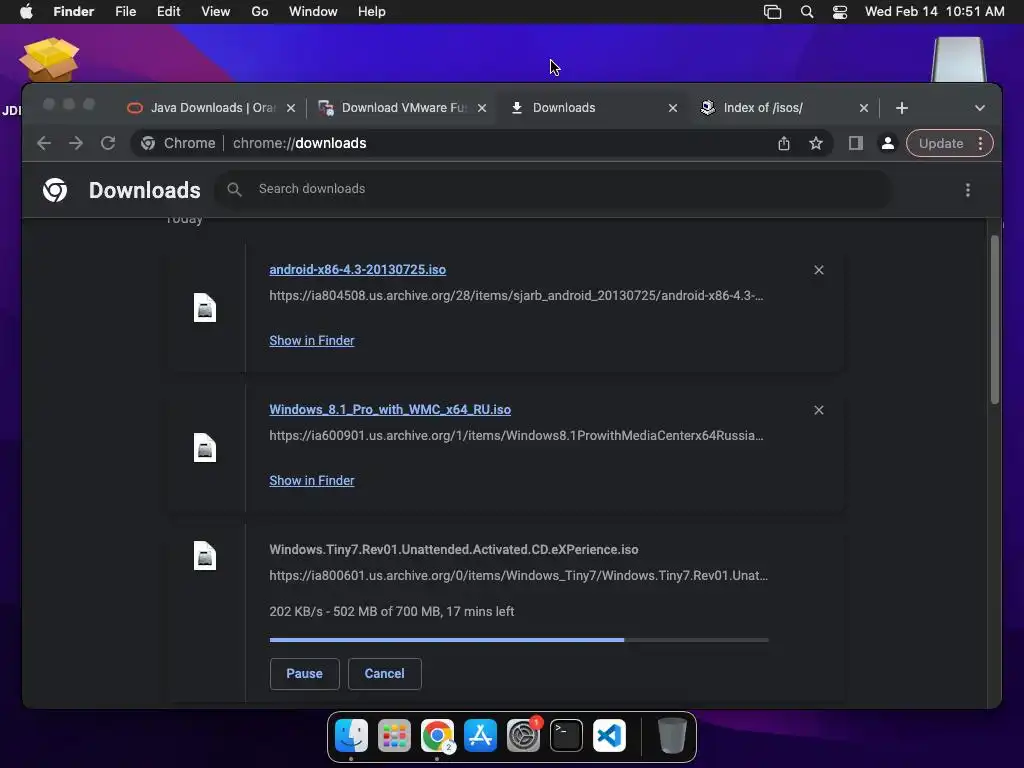Close the Java Downloads tab
This screenshot has width=1024, height=768.
[291, 108]
